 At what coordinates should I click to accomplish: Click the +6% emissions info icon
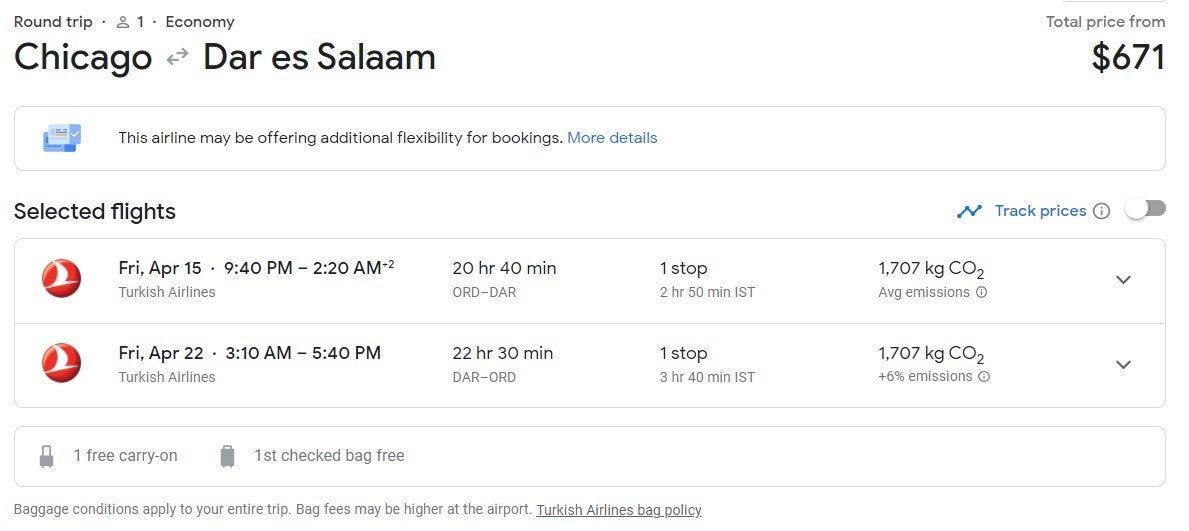(984, 377)
